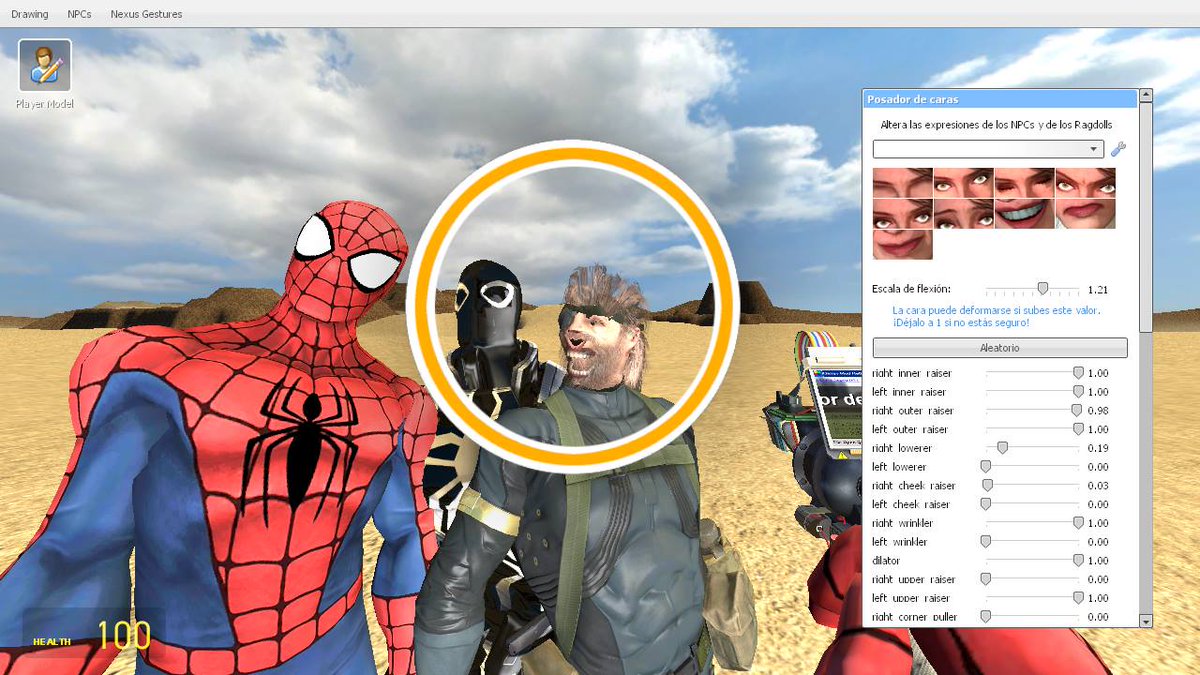Click the value 0.03 beside right cheek raiser
1200x675 pixels.
click(x=1098, y=486)
